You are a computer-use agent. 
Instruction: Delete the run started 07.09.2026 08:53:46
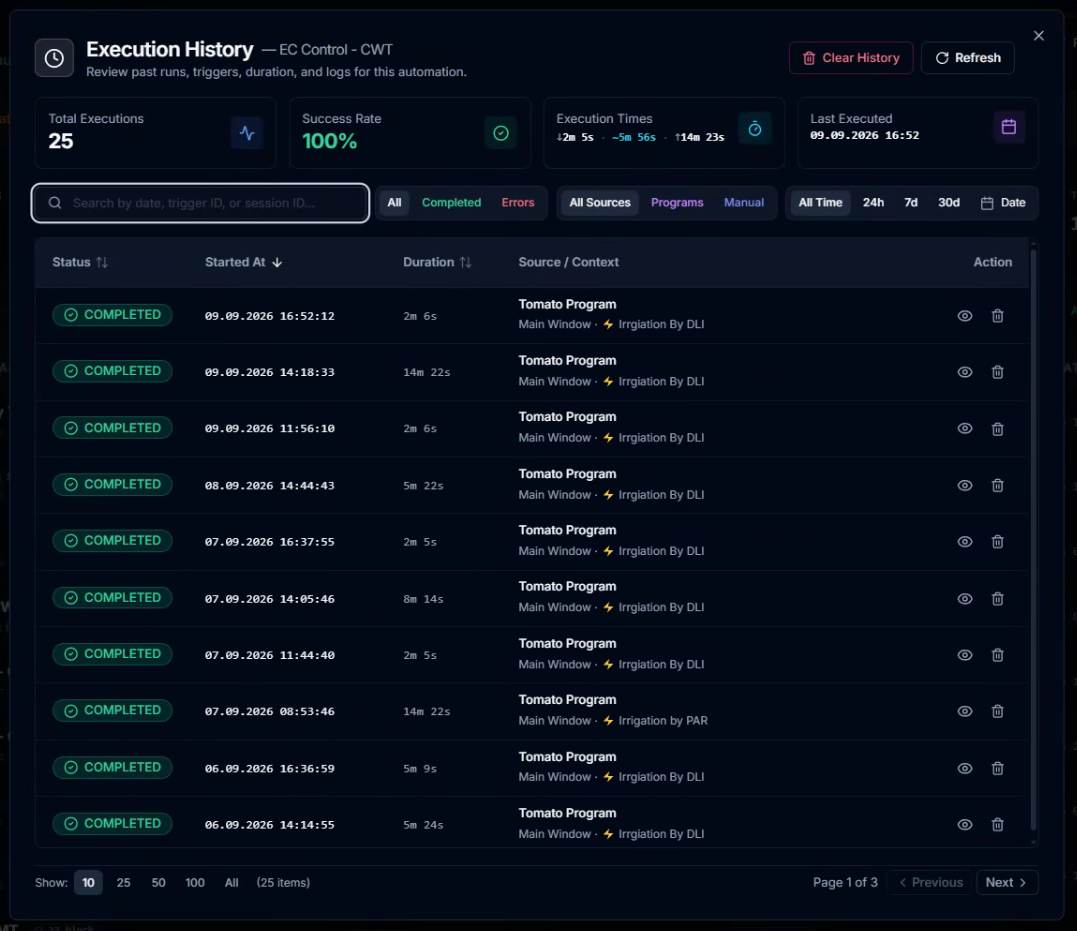[997, 711]
